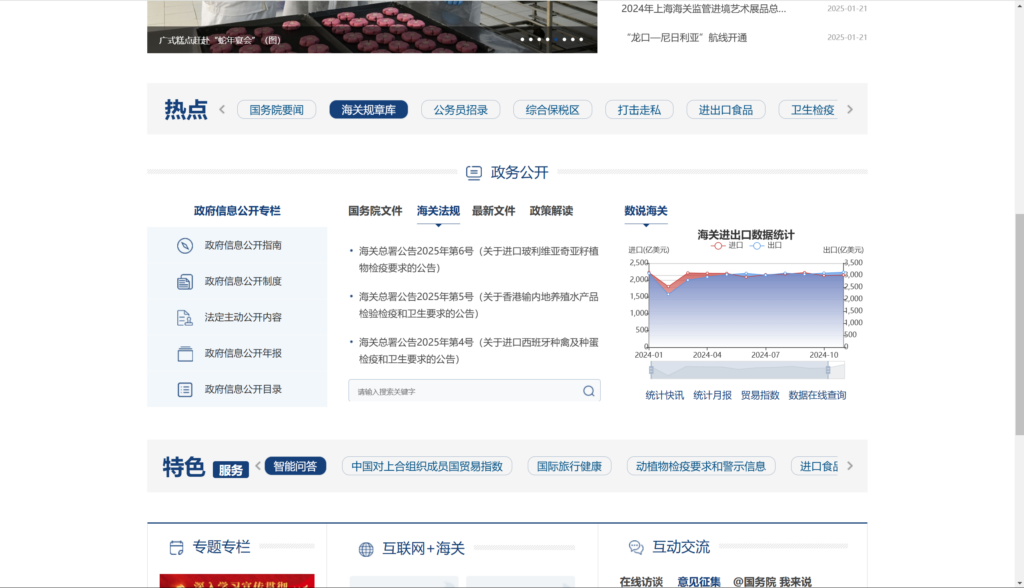
Task: Open 海关总署公告2025年第4号 announcement
Action: (x=479, y=351)
